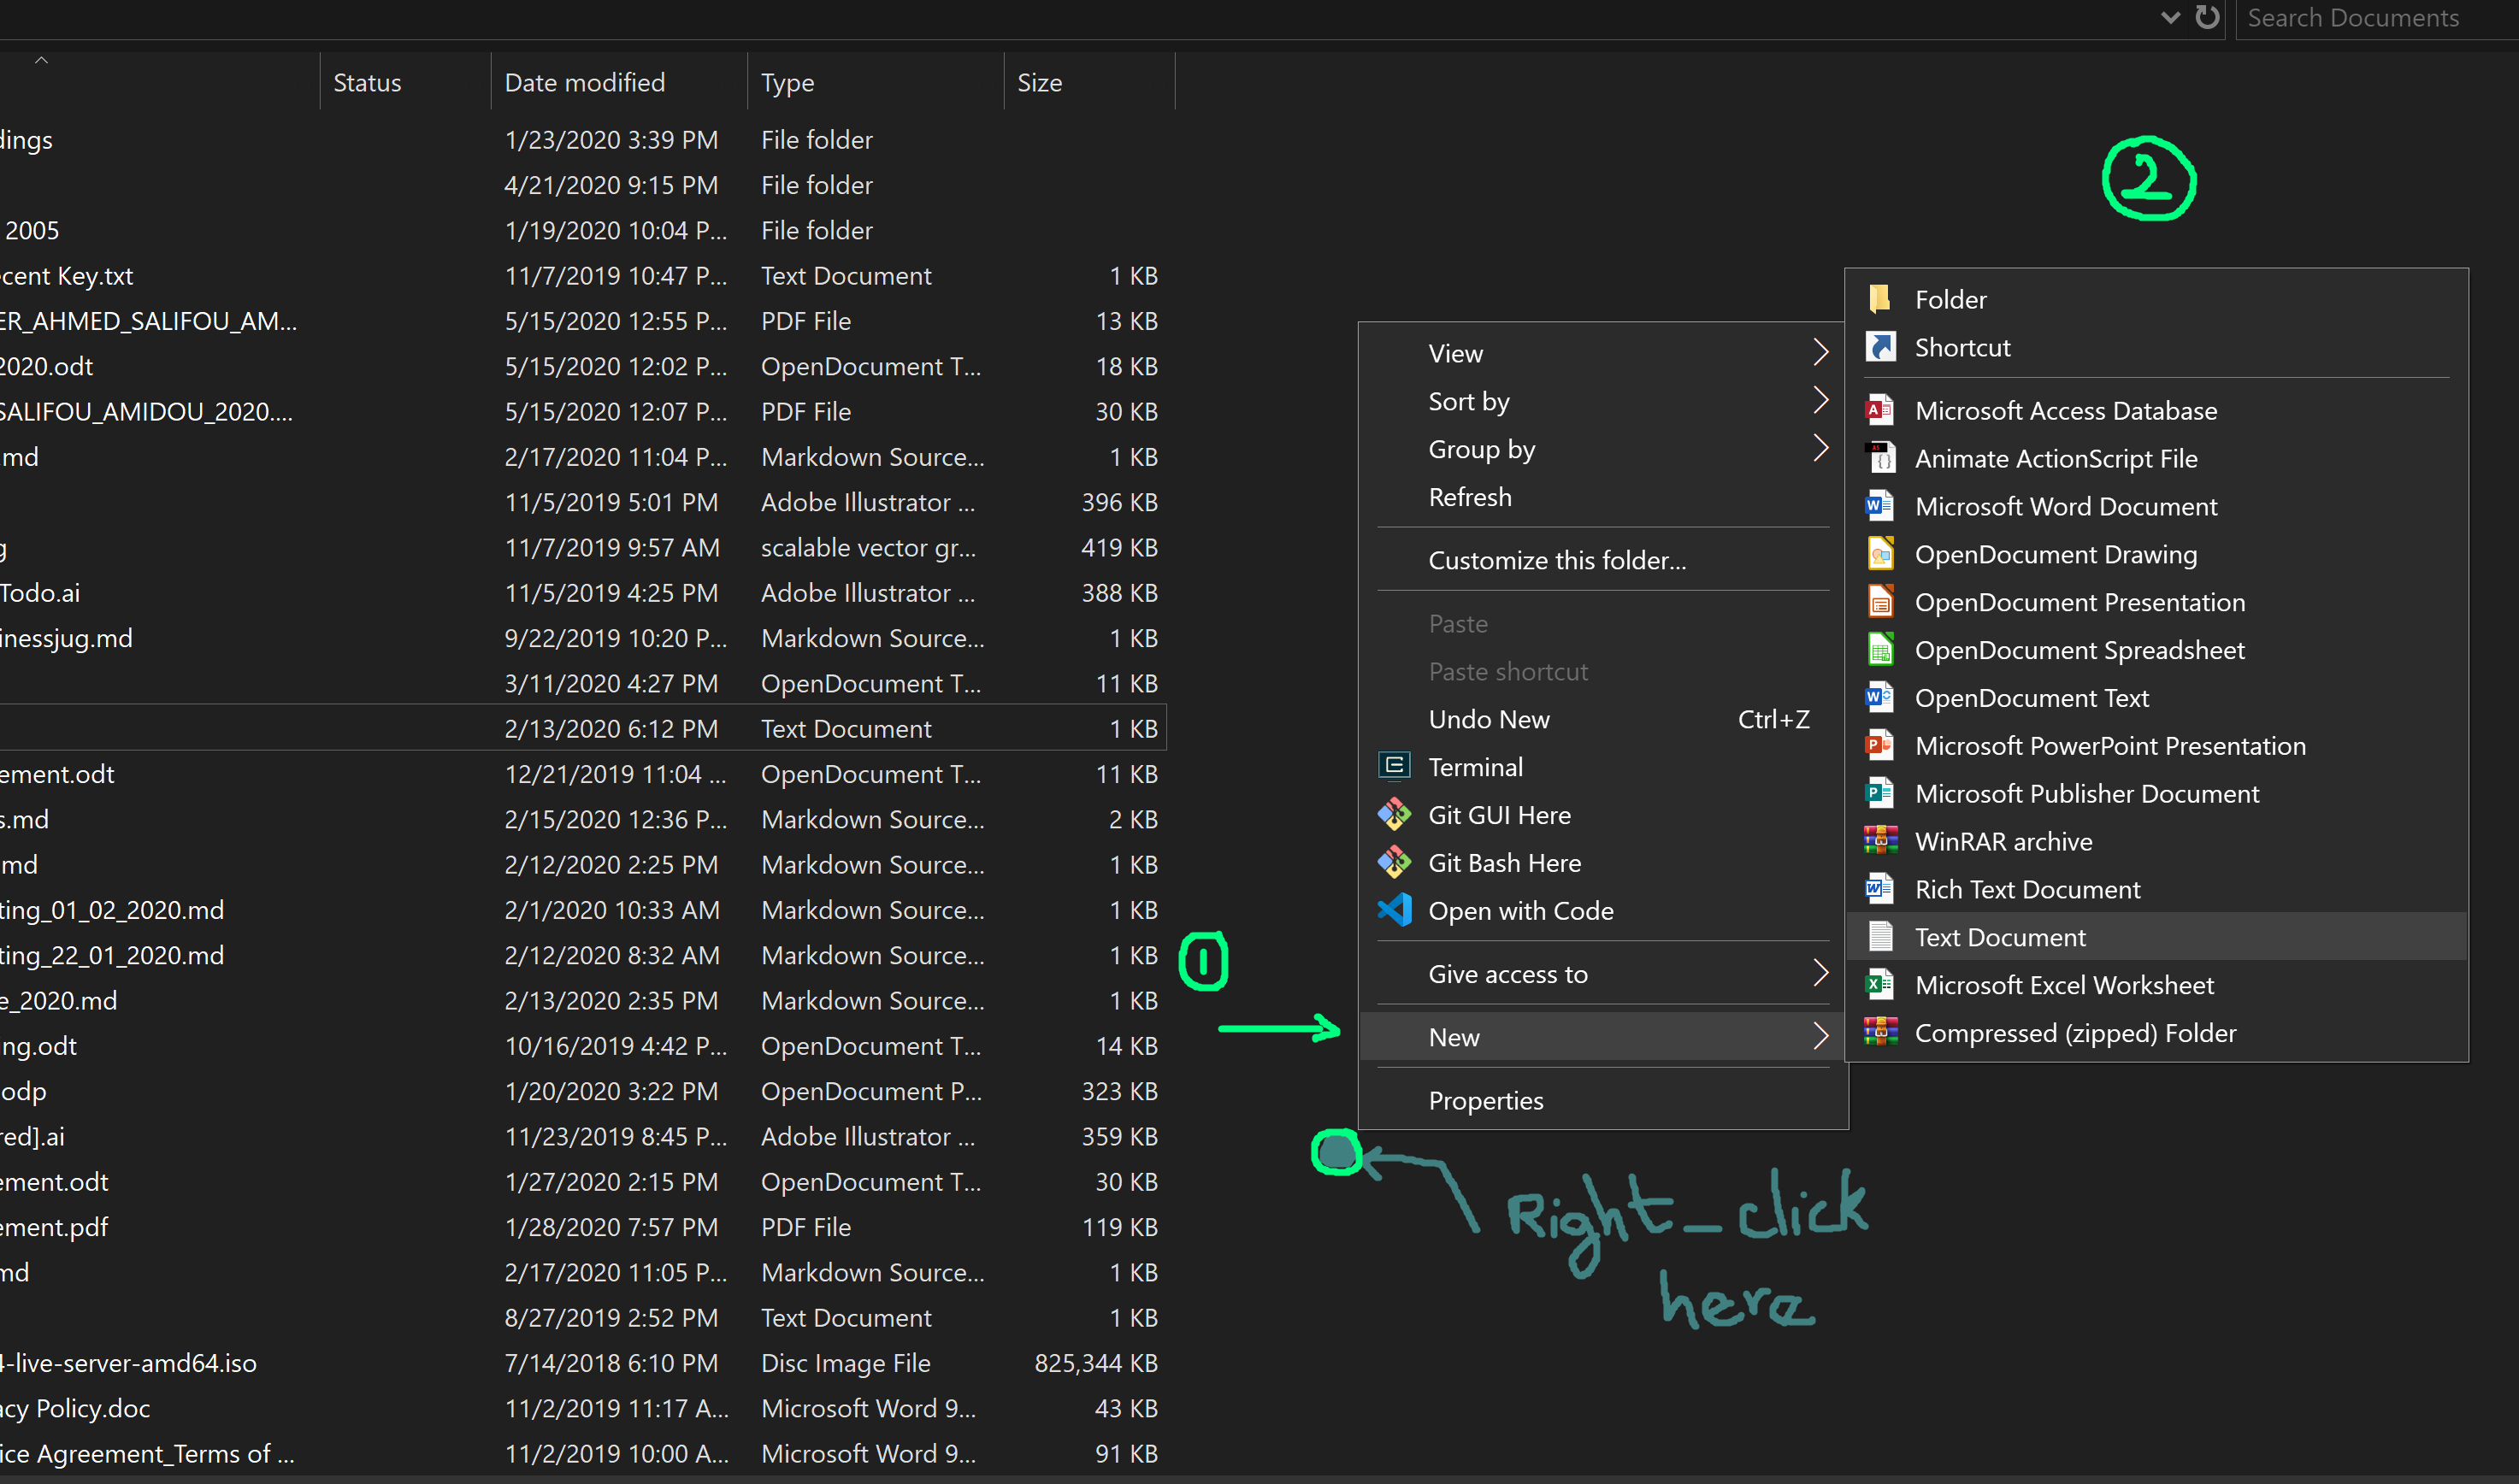The image size is (2519, 1484).
Task: Select the cy Policy.doc file
Action: coord(583,1408)
